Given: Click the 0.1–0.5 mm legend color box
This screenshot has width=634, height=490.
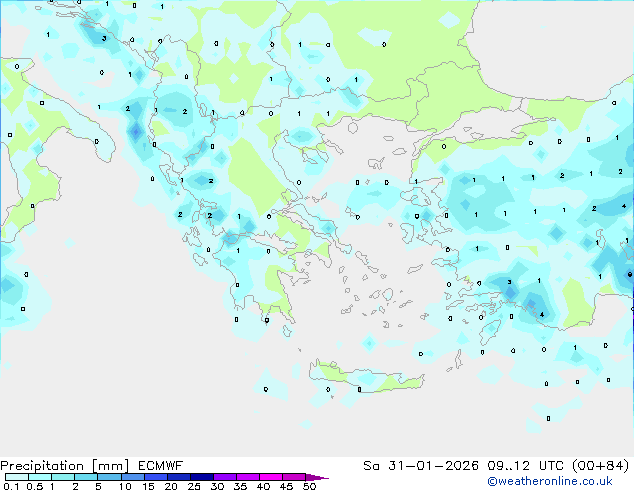Looking at the screenshot, I should tap(17, 477).
